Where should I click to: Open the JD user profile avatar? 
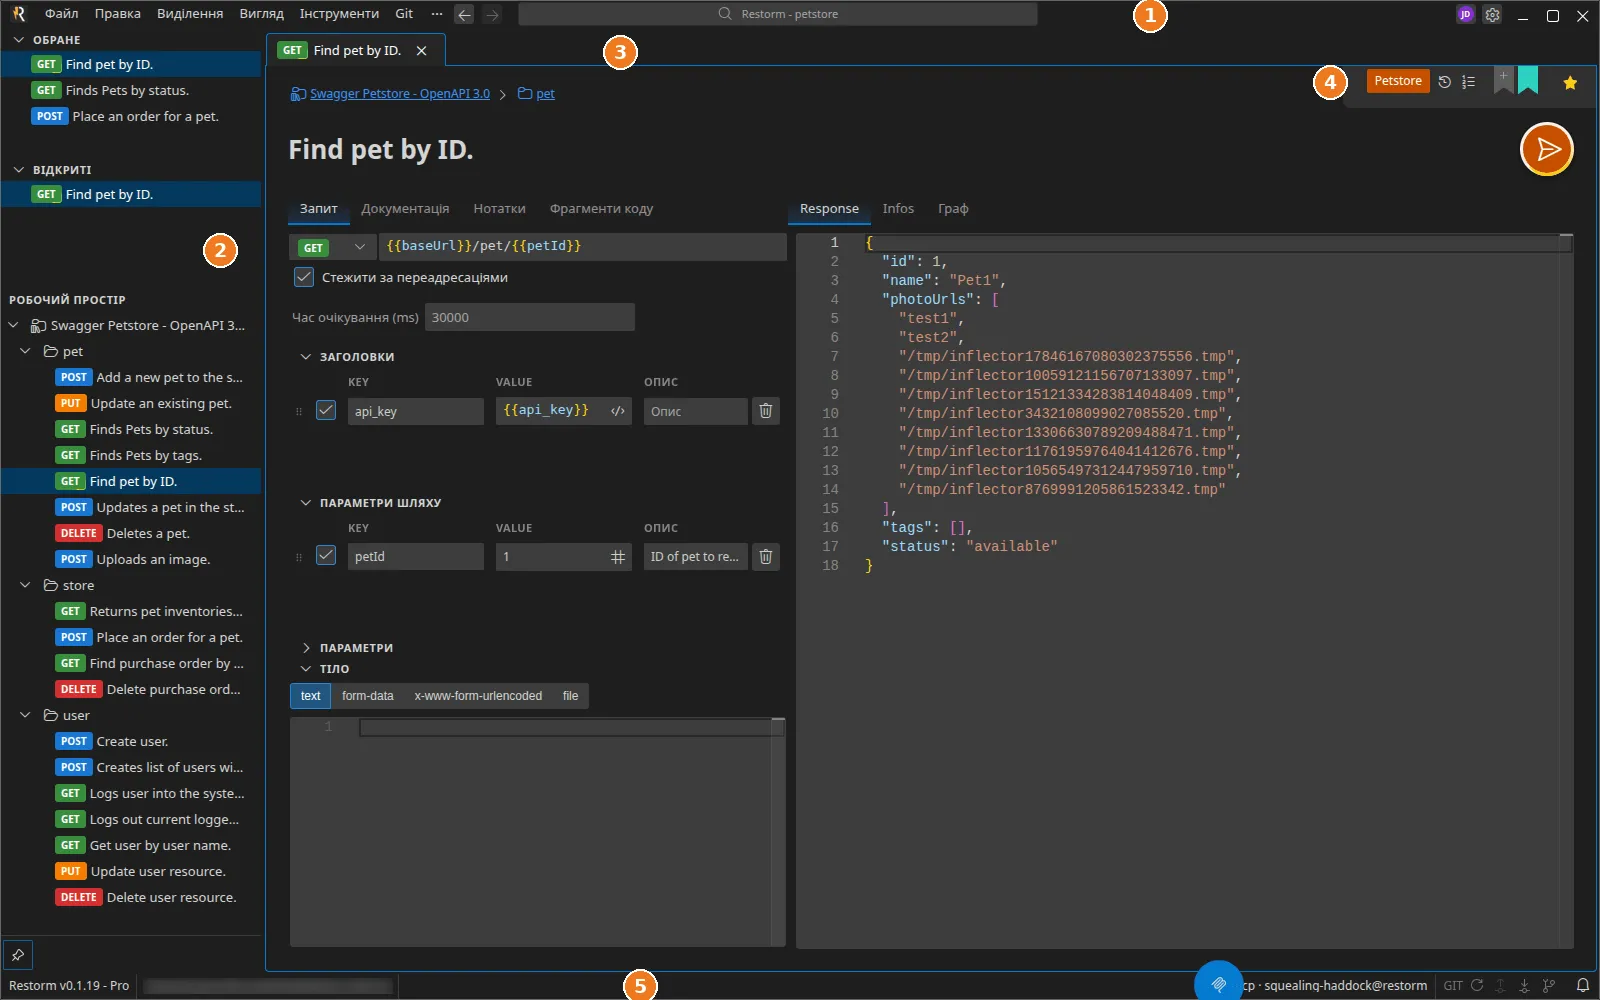1466,15
